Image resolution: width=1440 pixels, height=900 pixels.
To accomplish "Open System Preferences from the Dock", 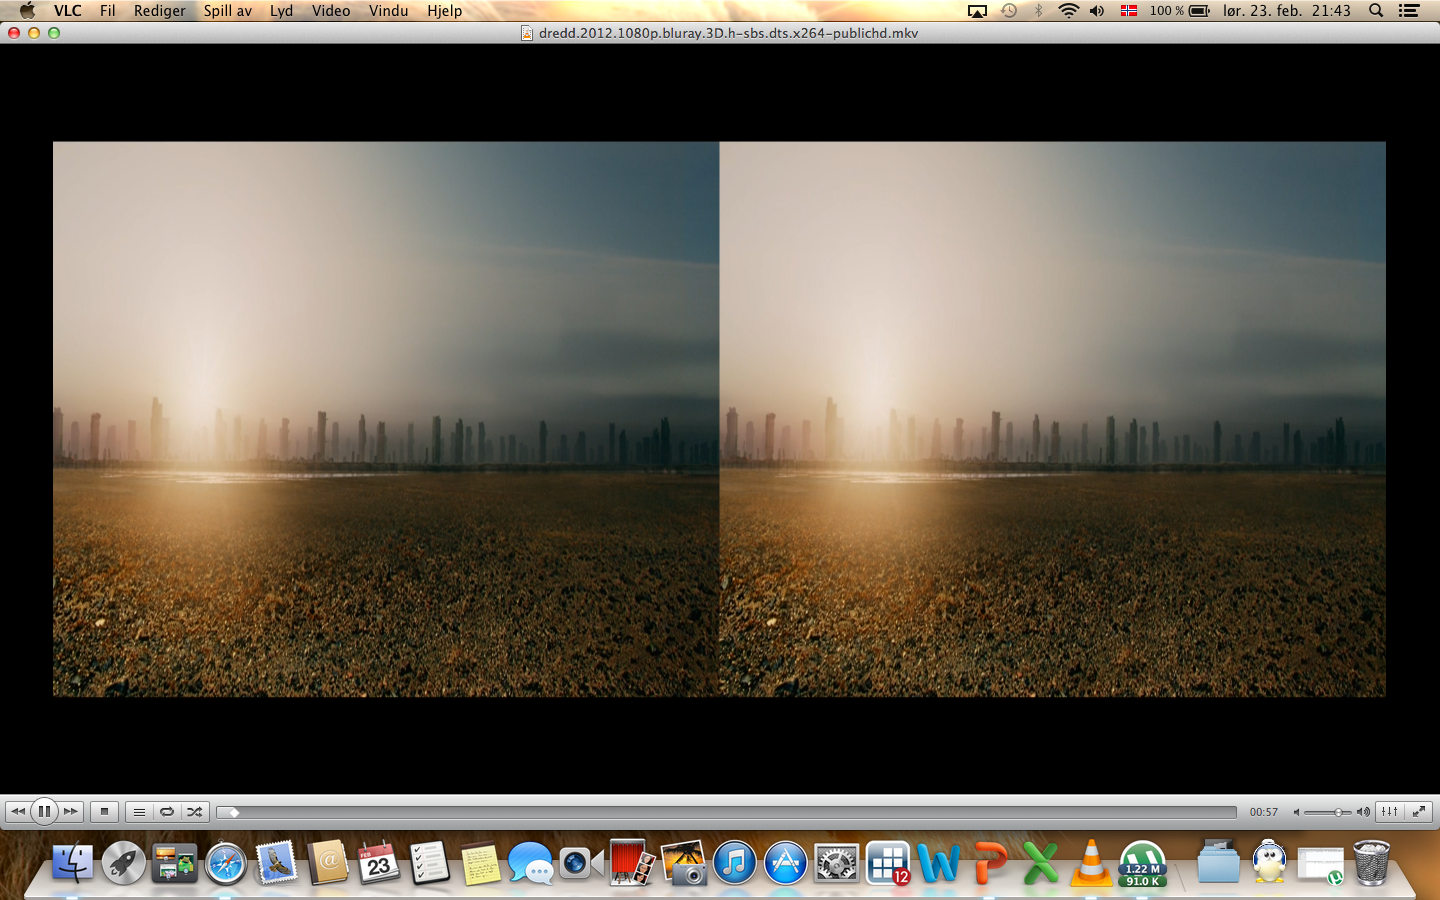I will pos(837,863).
